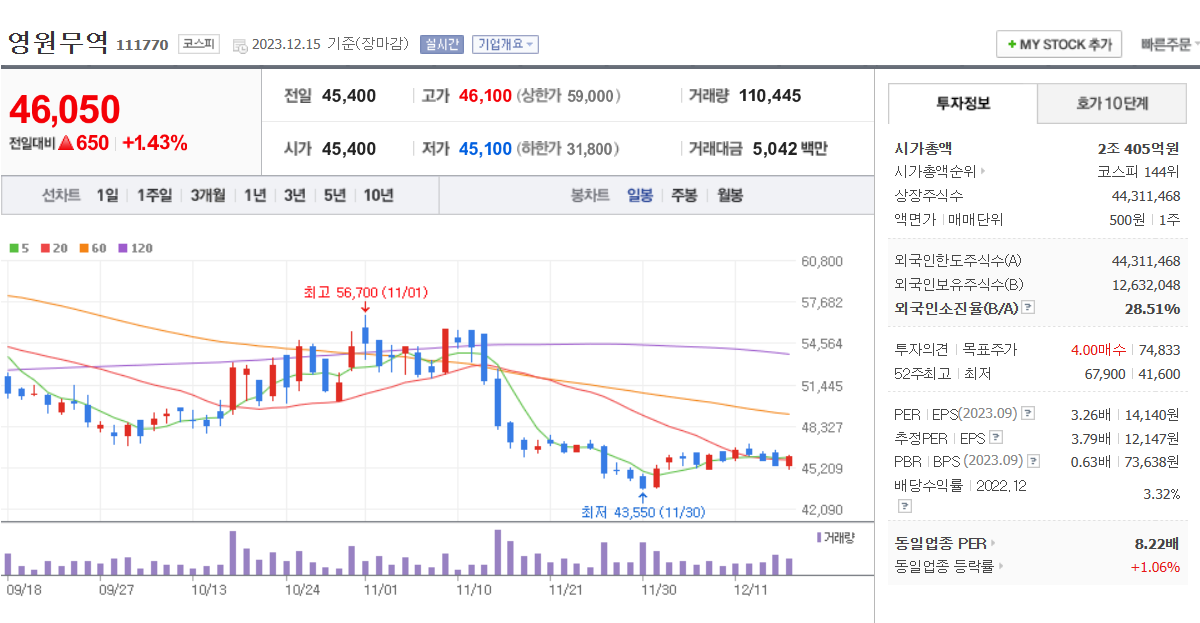Click the 동일업종 PER value 8.22배
1200x623 pixels.
point(1157,543)
